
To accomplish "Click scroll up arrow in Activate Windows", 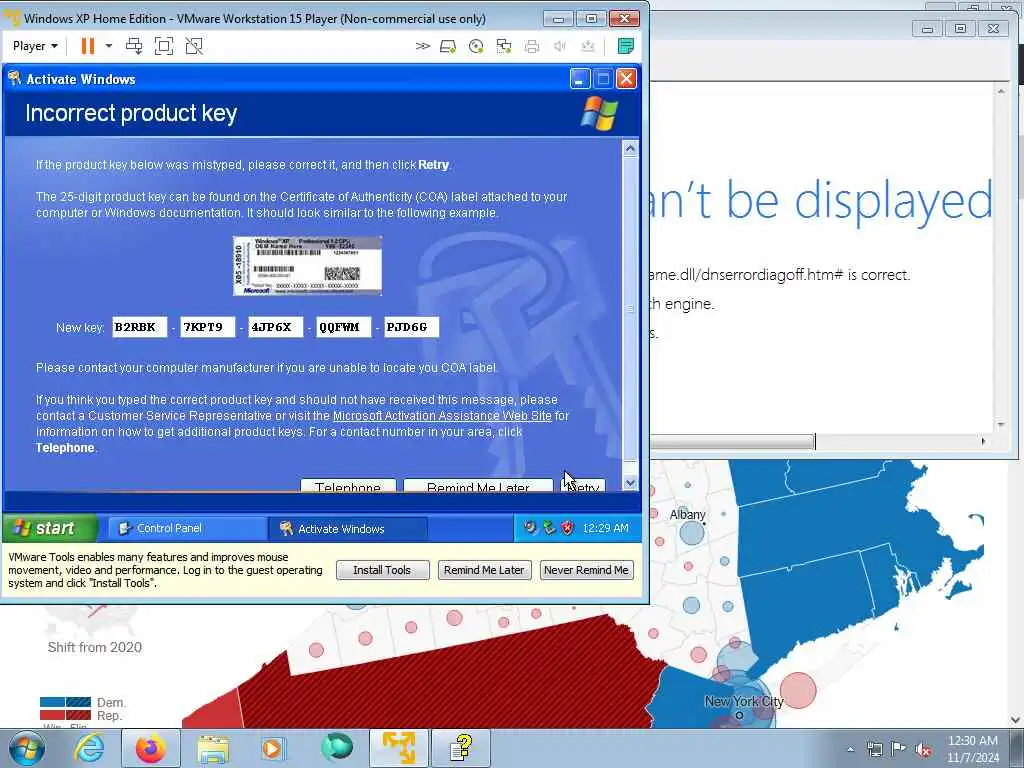I will [x=630, y=148].
